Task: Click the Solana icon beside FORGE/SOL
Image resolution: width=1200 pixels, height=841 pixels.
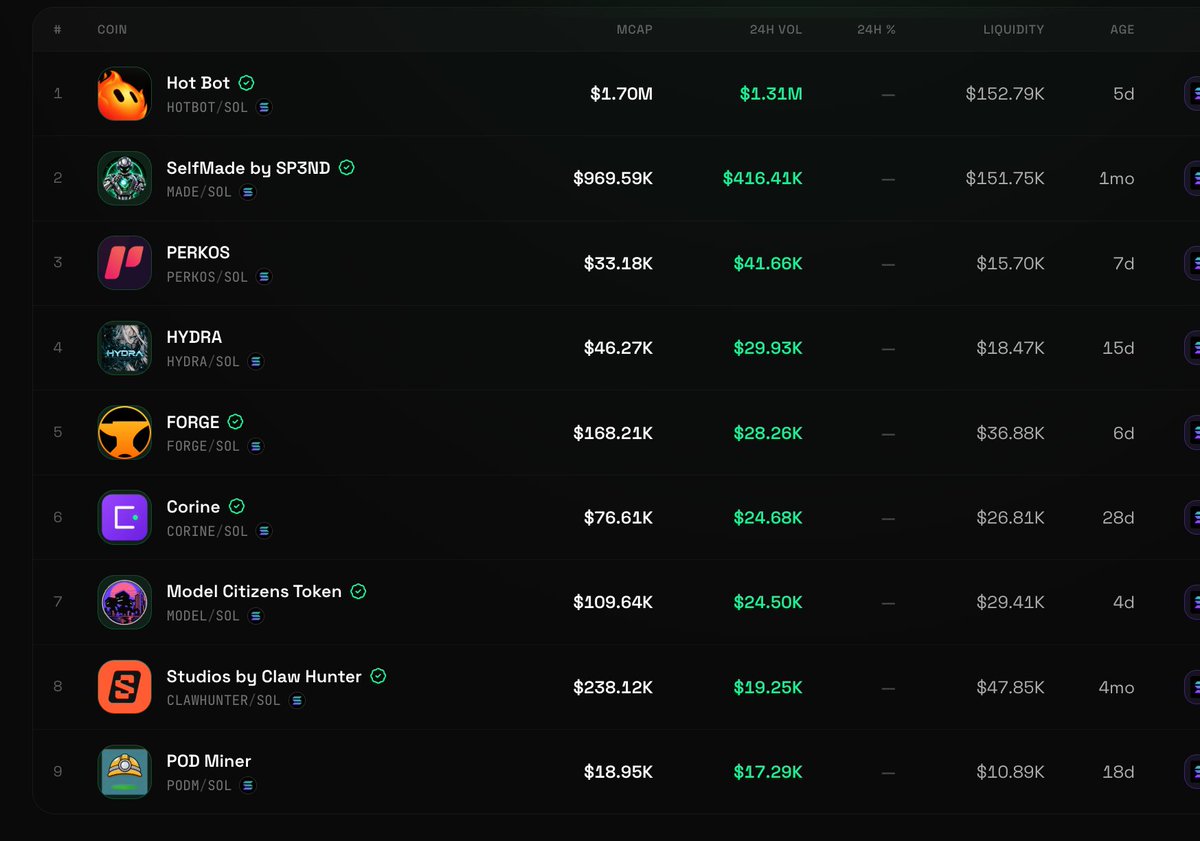Action: pyautogui.click(x=256, y=446)
